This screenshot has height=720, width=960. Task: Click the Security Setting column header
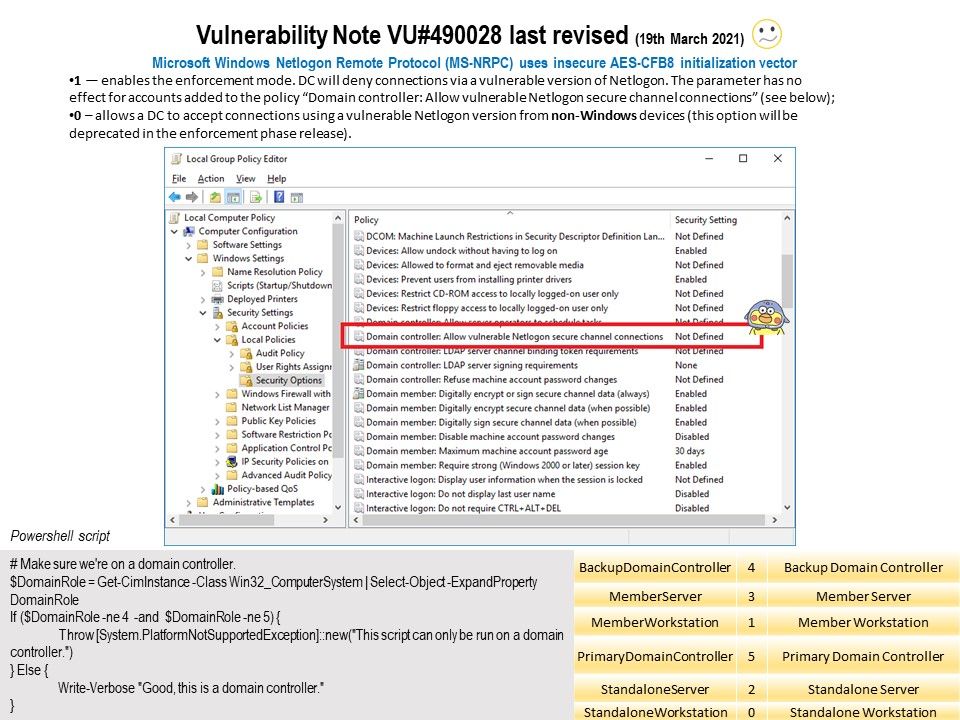pyautogui.click(x=705, y=220)
